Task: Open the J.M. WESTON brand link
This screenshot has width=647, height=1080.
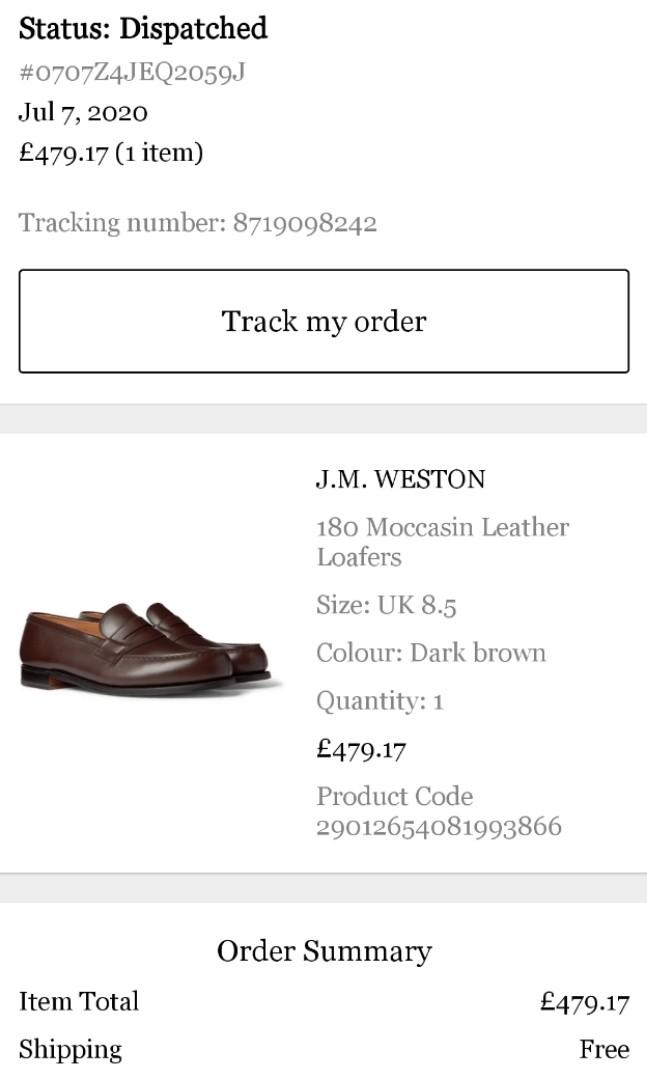Action: 398,479
